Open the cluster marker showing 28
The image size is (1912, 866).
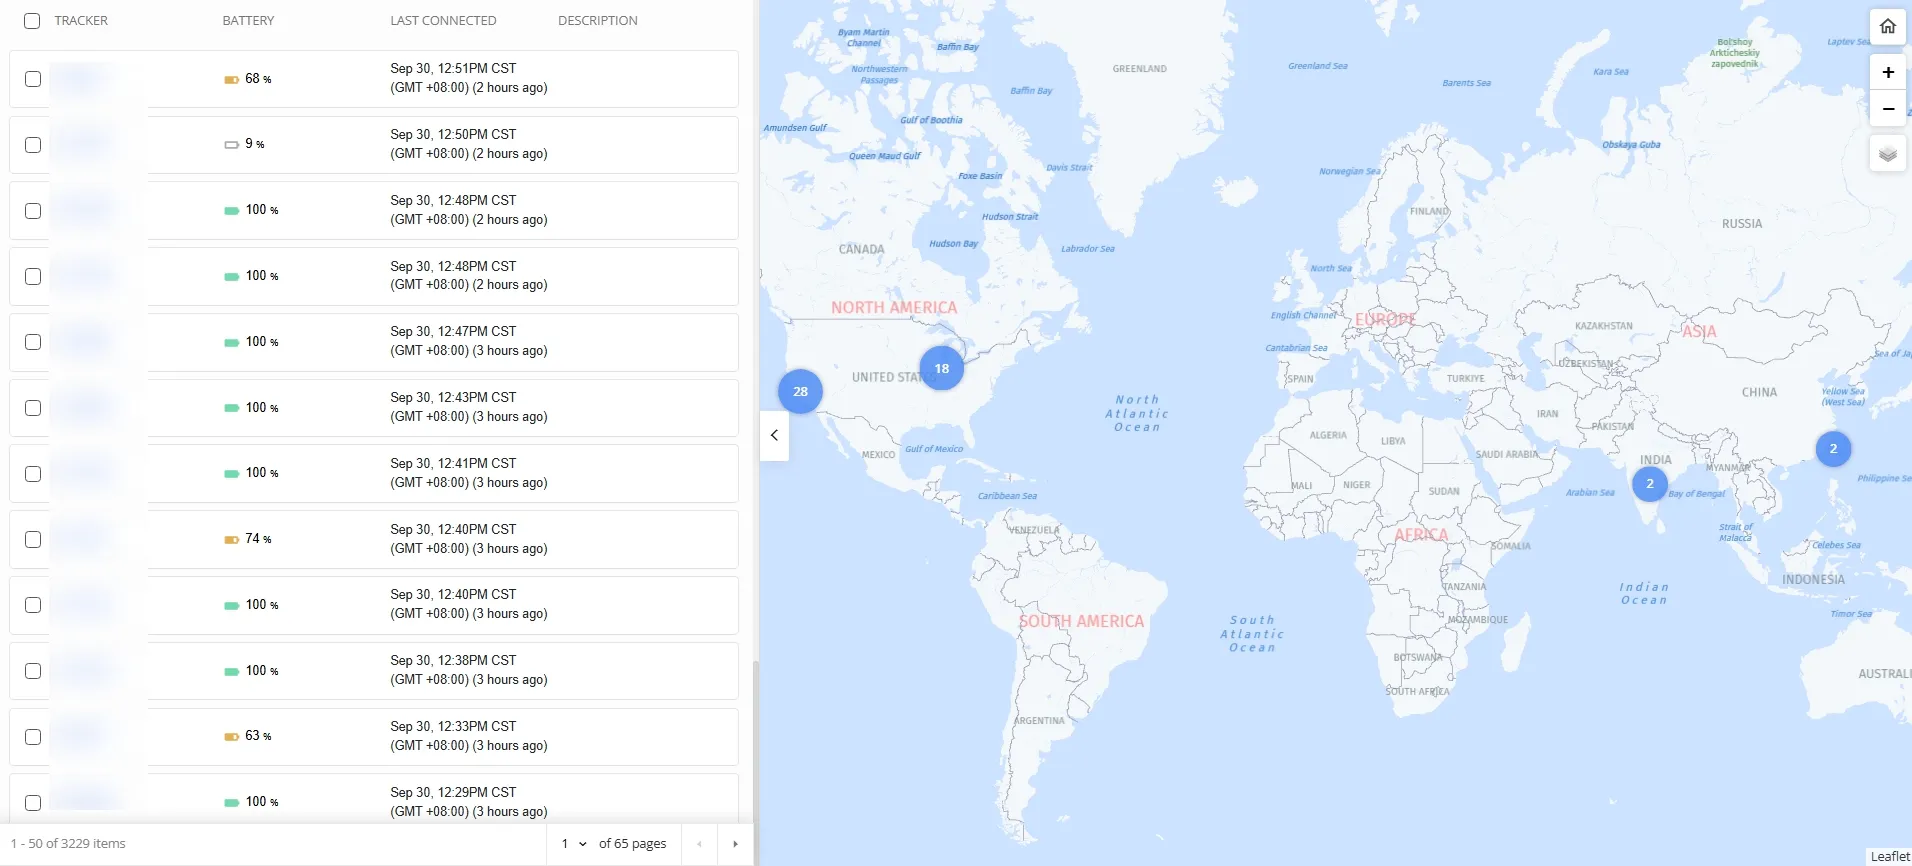(800, 391)
